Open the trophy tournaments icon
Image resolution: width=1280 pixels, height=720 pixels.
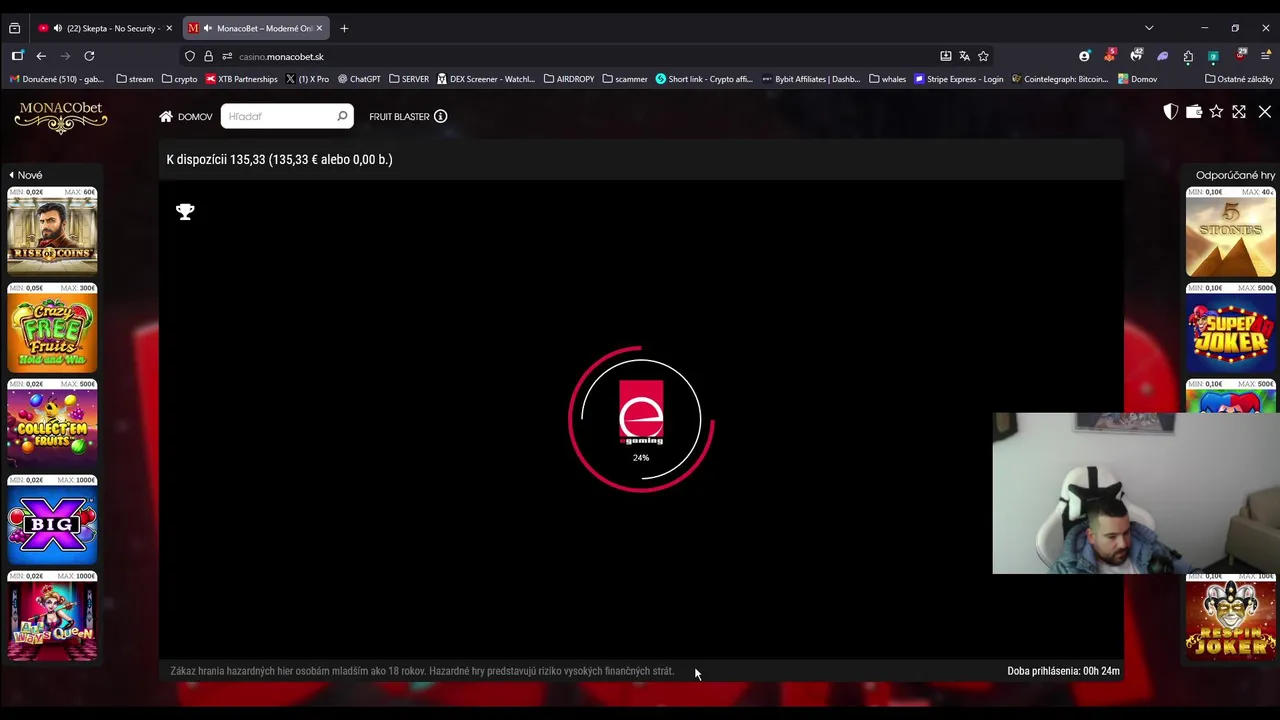(x=185, y=211)
